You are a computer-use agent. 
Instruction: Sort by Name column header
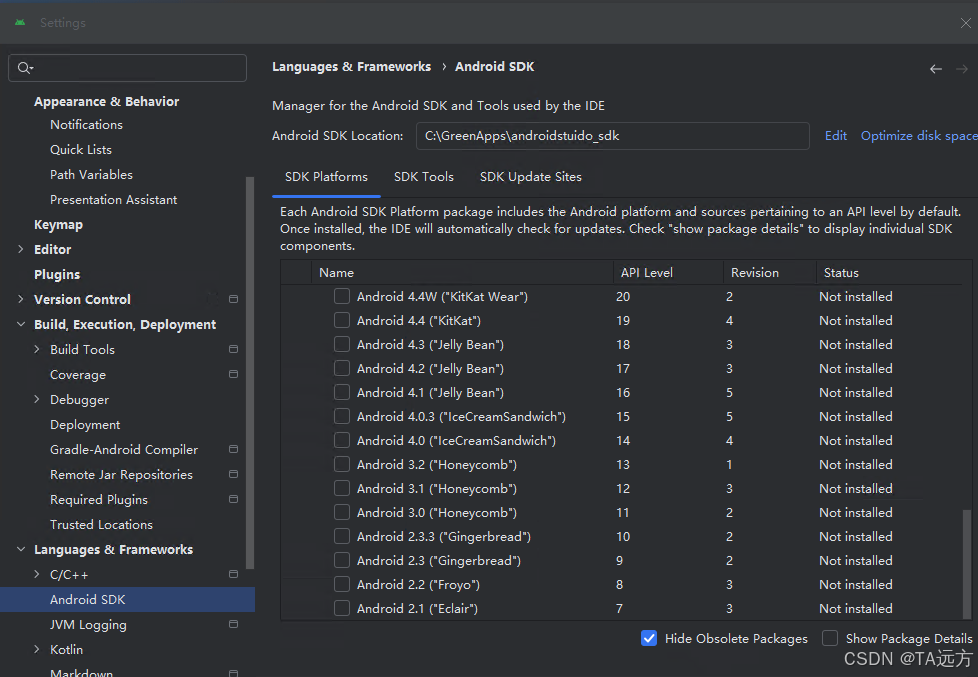pyautogui.click(x=462, y=273)
